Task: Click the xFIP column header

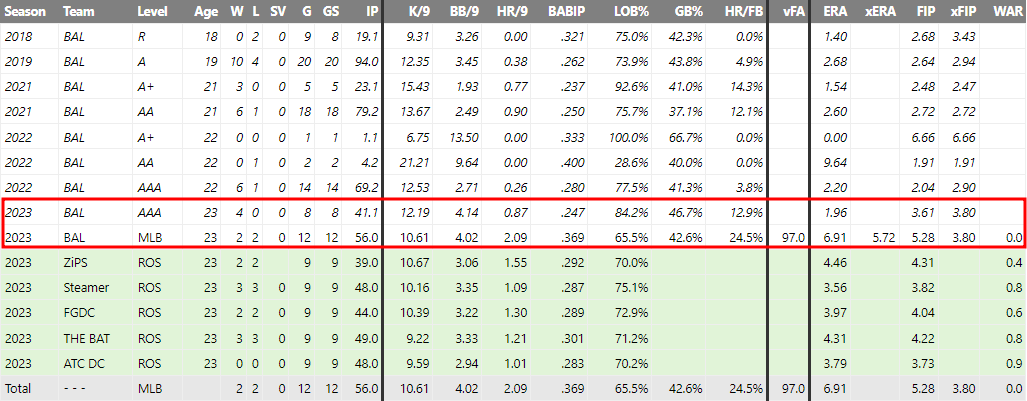Action: click(963, 12)
